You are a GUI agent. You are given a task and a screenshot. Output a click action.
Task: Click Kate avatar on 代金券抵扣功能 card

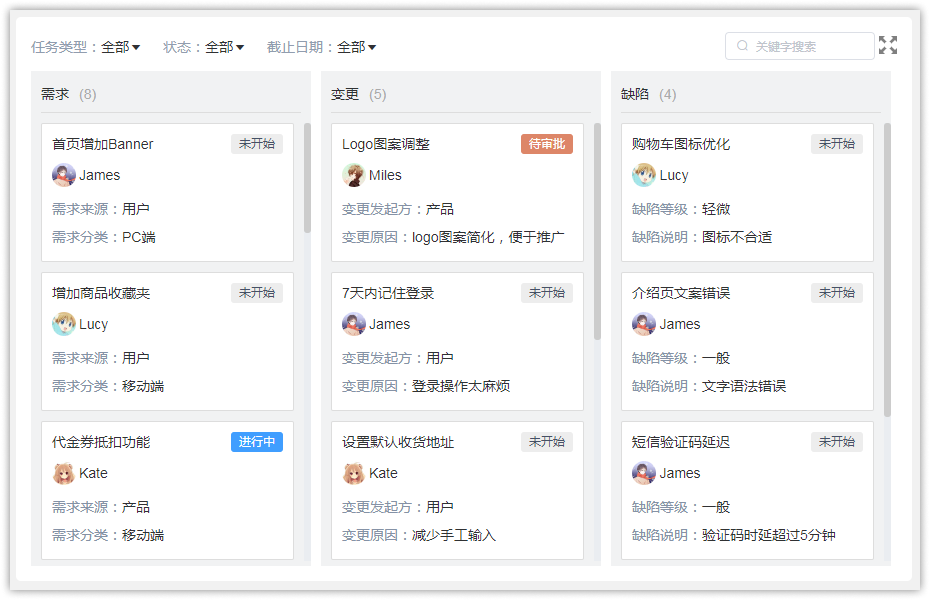(63, 473)
